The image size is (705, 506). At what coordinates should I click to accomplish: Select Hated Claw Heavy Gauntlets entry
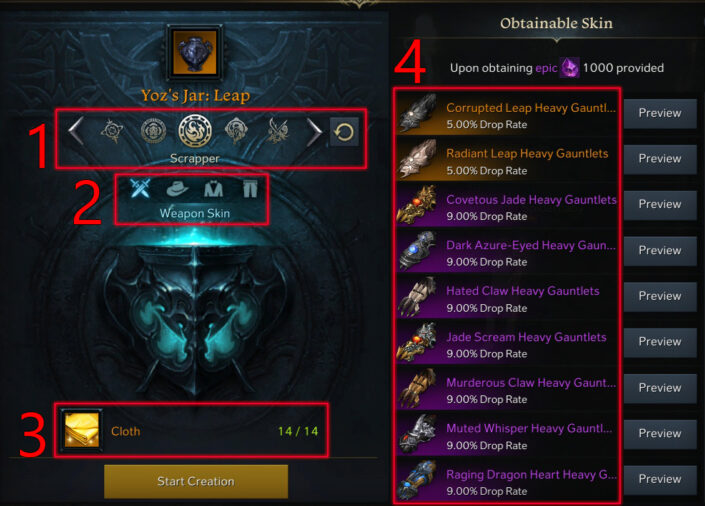click(x=507, y=297)
